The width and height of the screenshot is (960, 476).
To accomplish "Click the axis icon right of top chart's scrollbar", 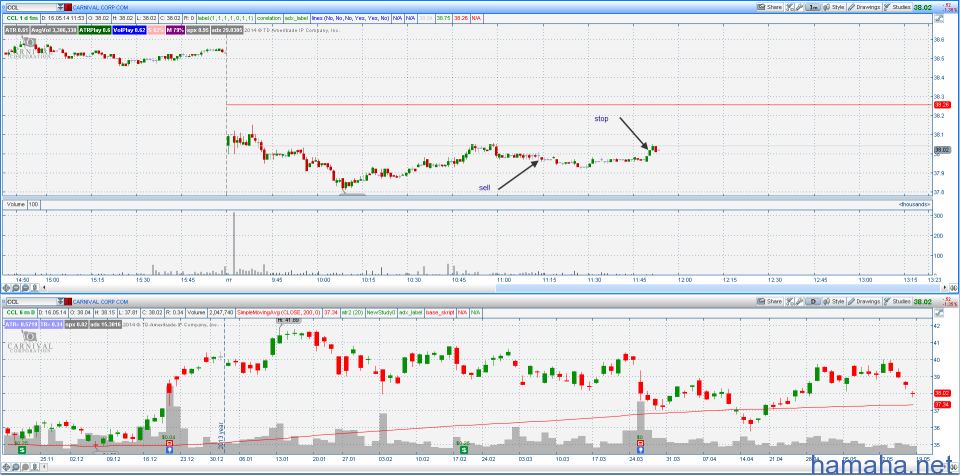I will coord(953,287).
